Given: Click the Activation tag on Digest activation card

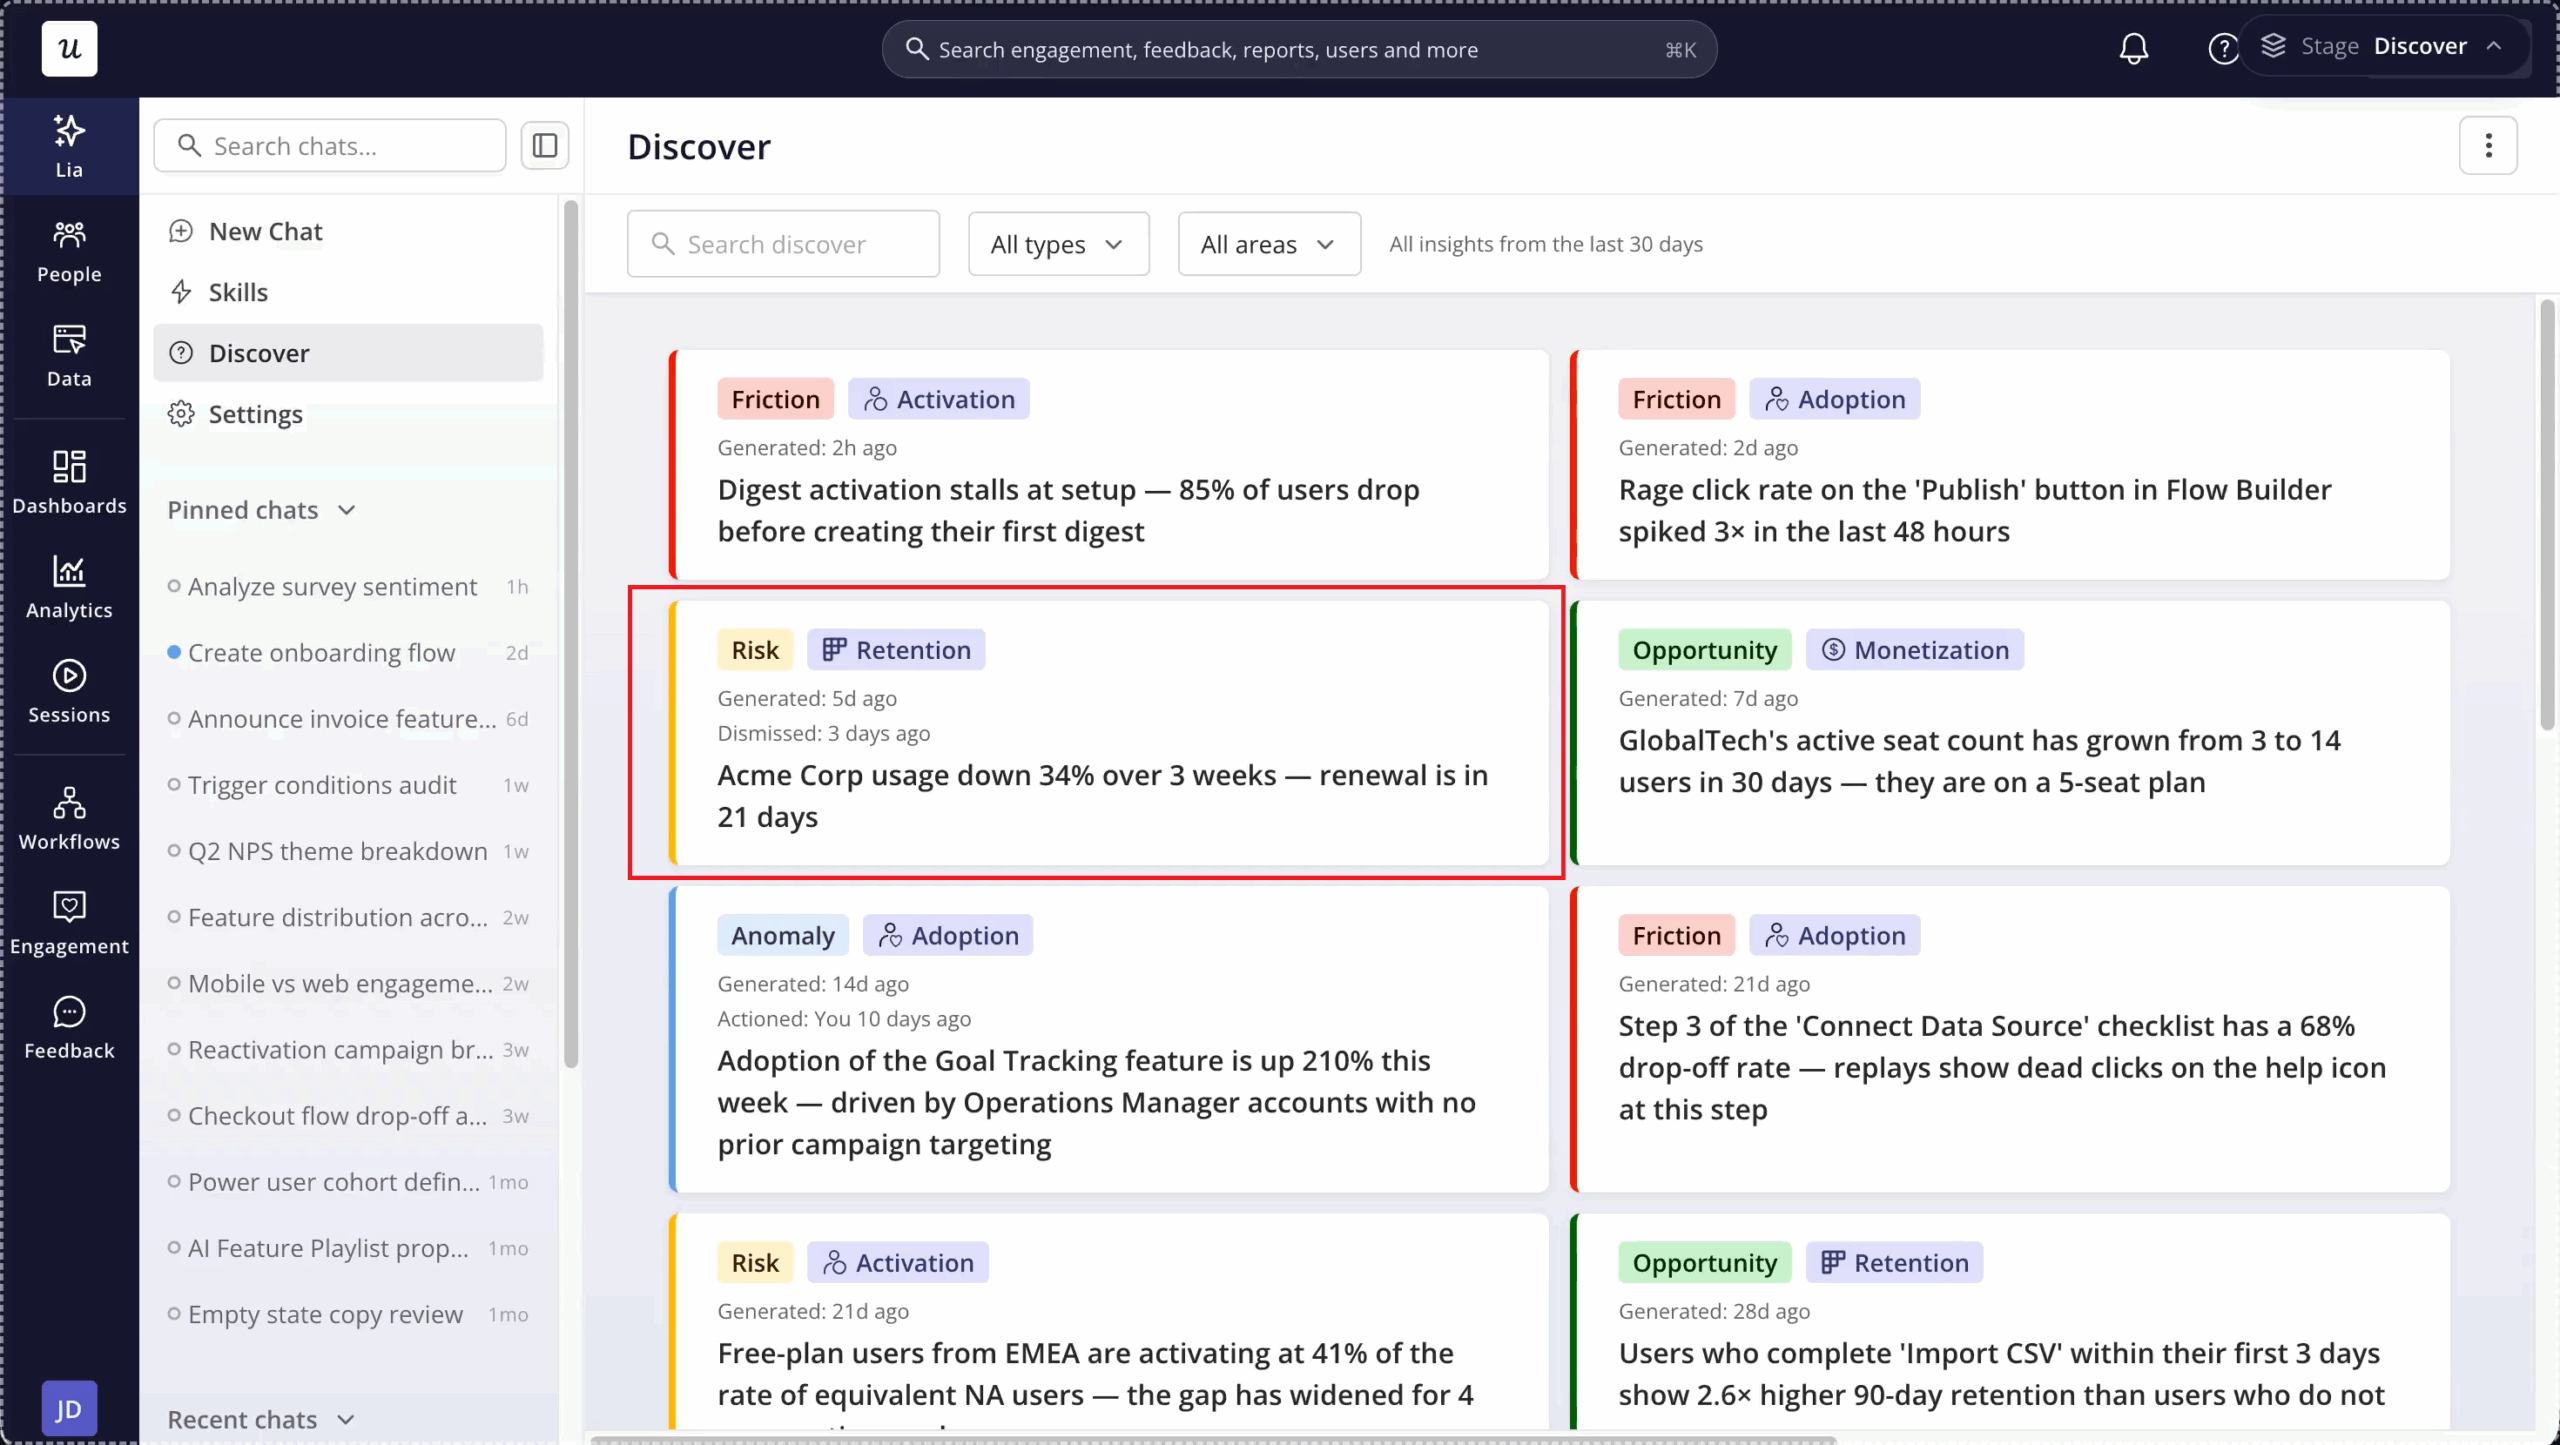Looking at the screenshot, I should point(939,399).
